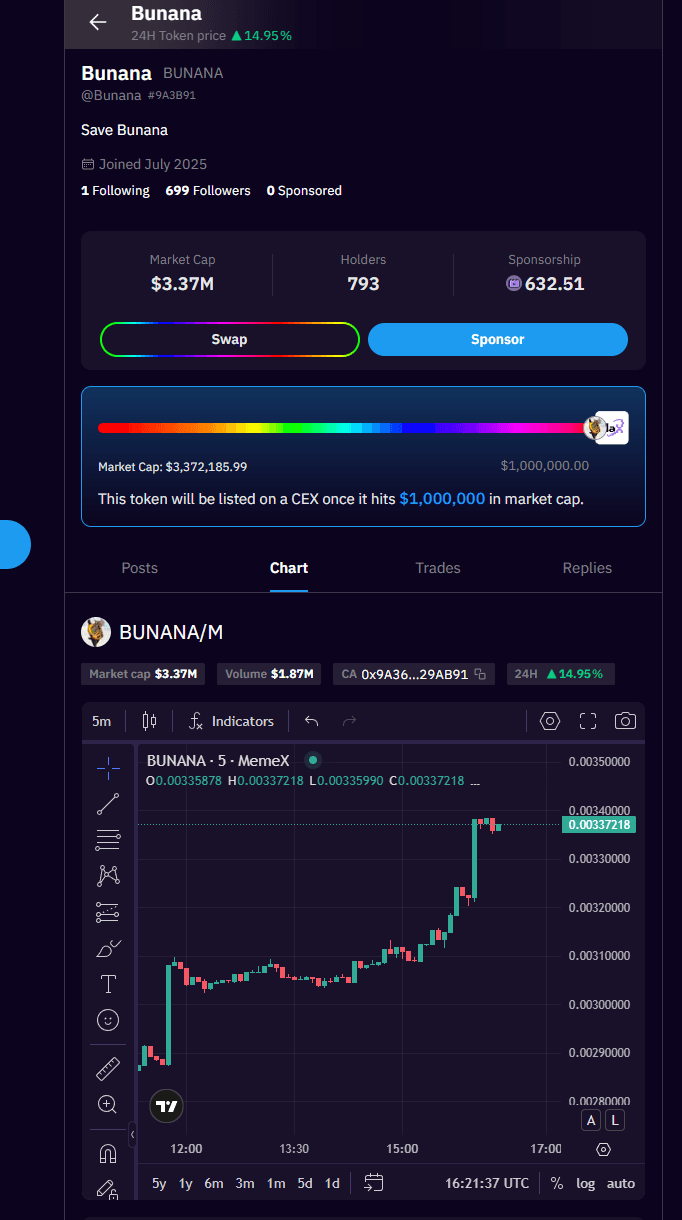Click the $1,000,000 link text
Screen dimensions: 682x1220
click(442, 498)
